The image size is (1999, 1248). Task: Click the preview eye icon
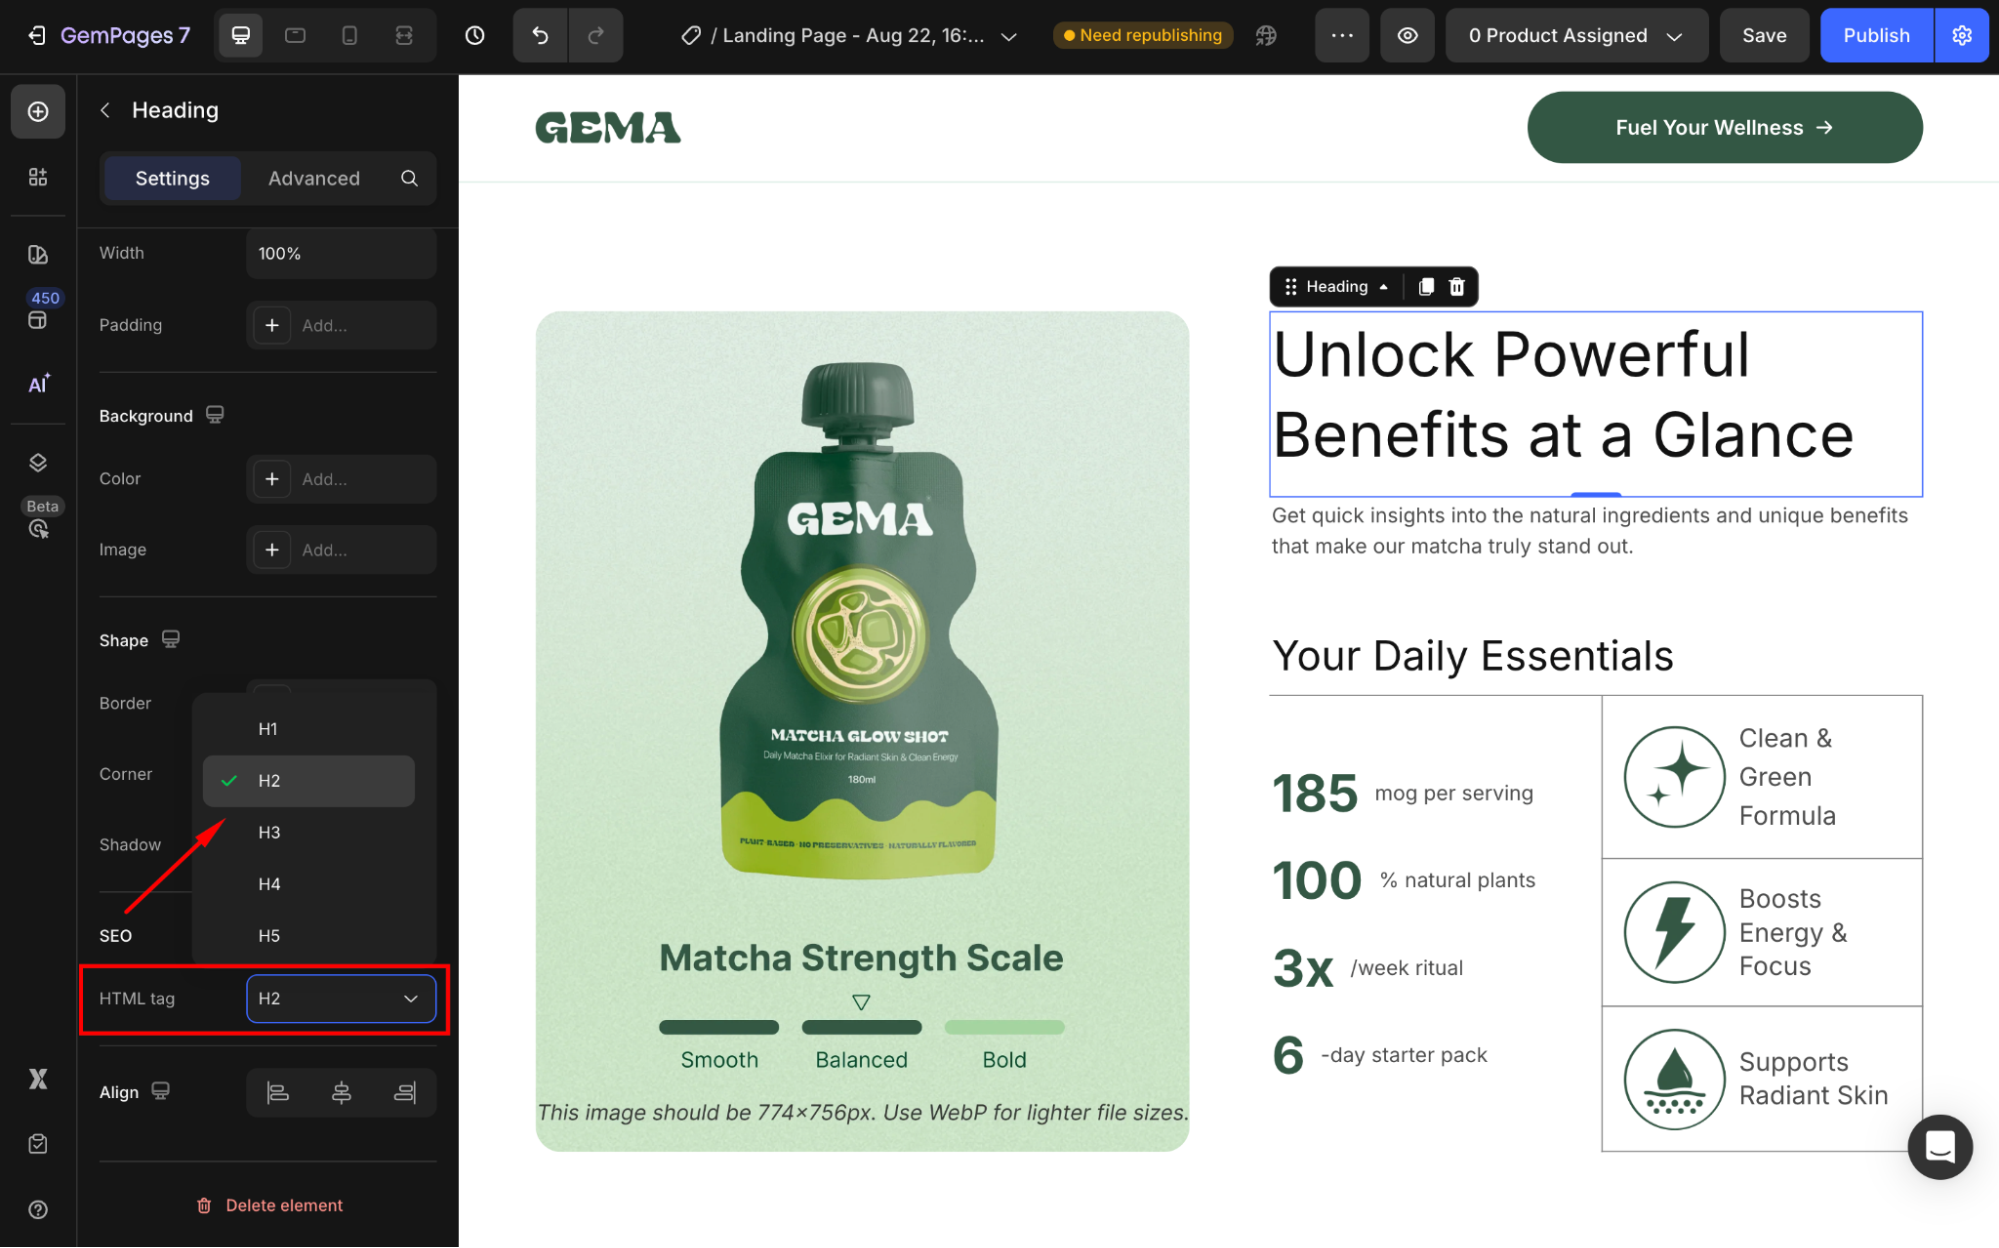(1407, 36)
